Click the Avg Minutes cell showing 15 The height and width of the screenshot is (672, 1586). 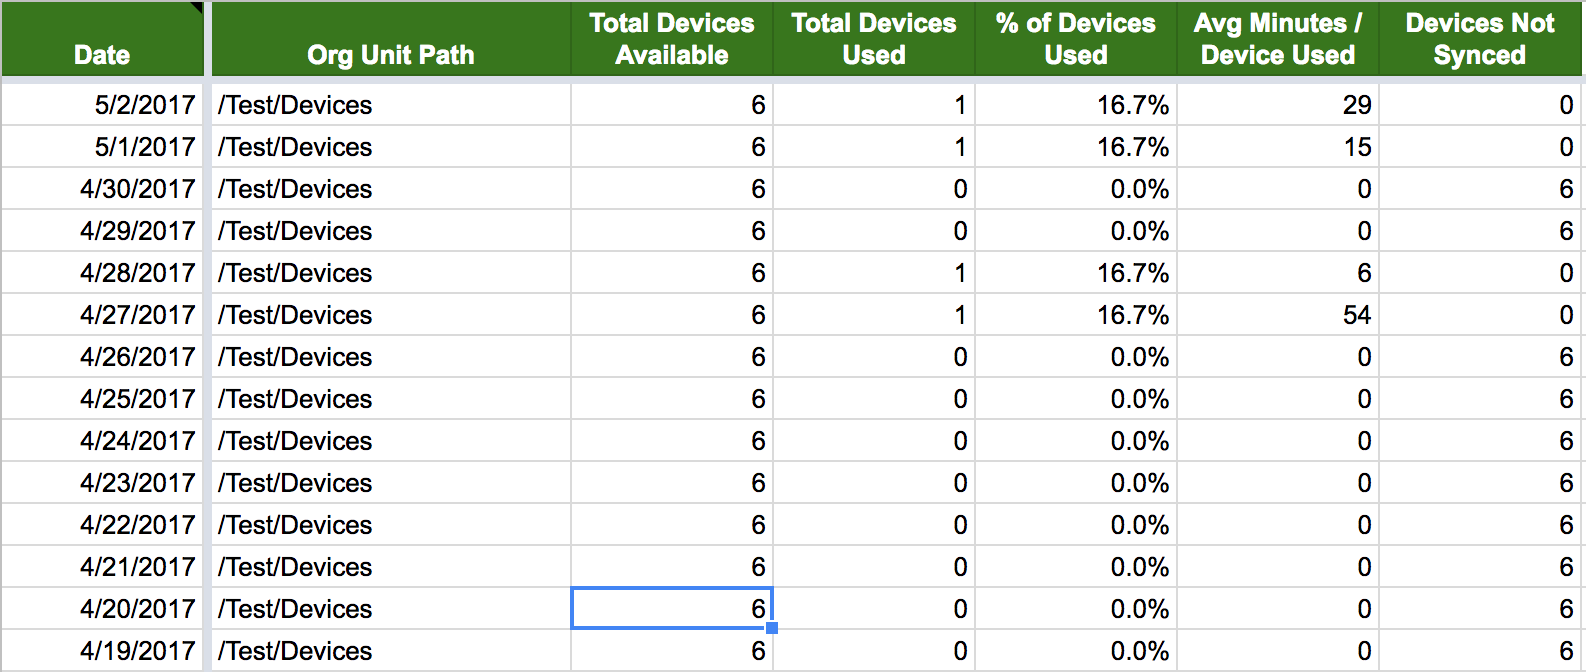(x=1277, y=147)
